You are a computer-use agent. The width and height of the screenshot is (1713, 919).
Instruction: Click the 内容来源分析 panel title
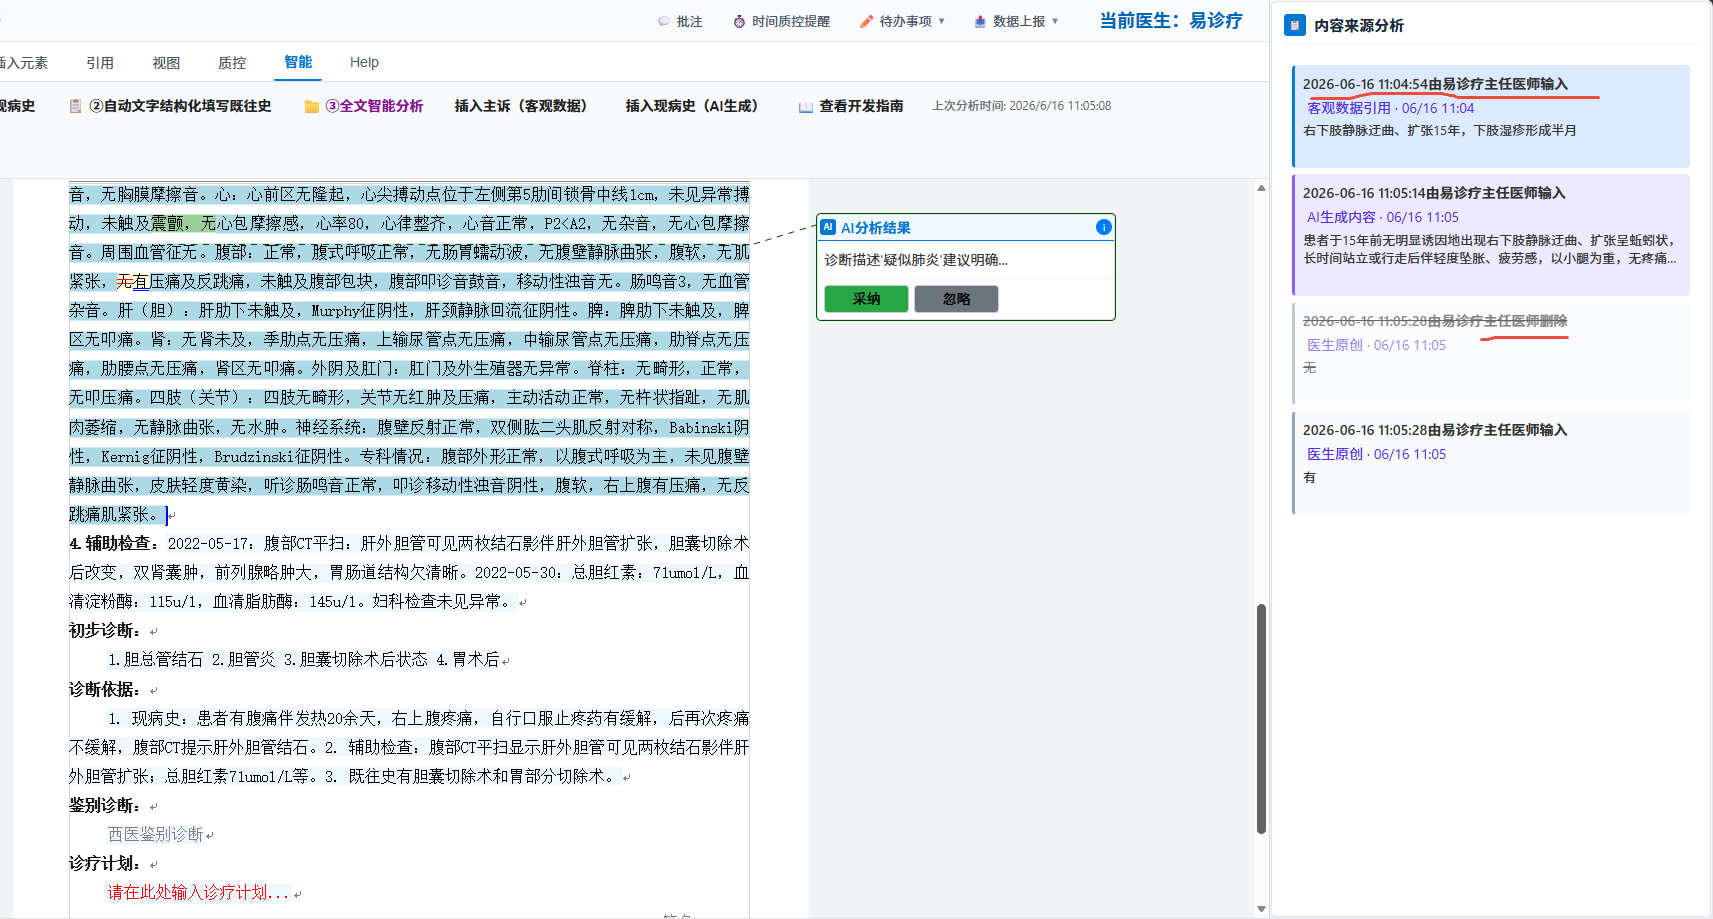(x=1359, y=25)
